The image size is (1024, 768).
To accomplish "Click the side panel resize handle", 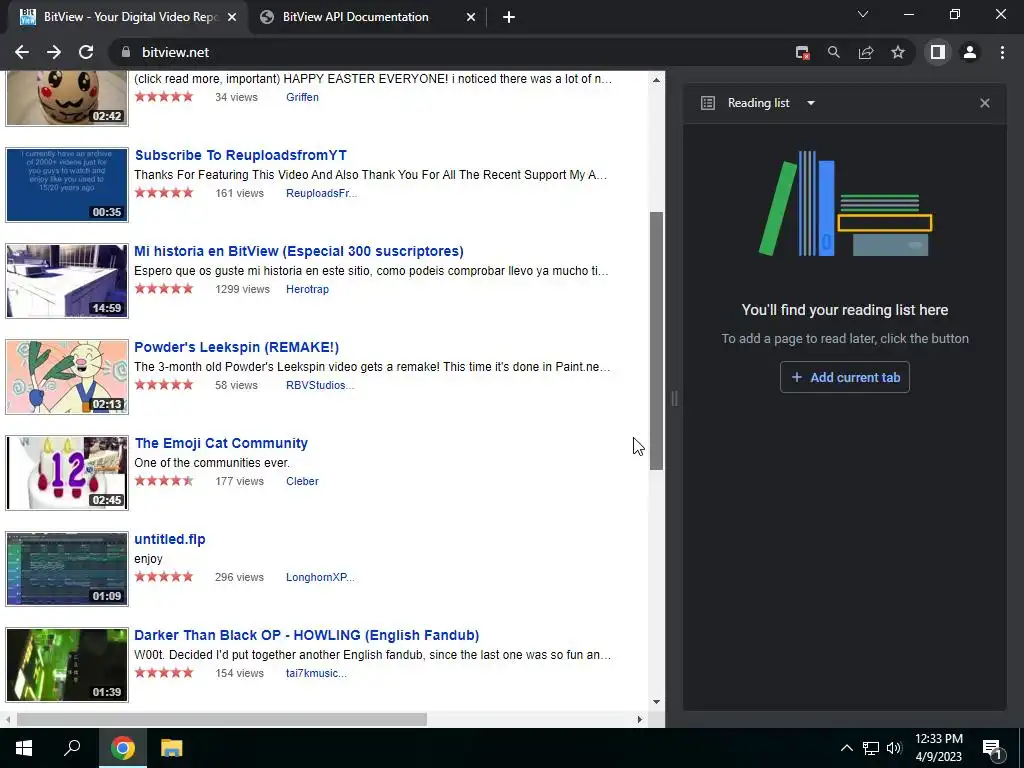I will click(674, 398).
